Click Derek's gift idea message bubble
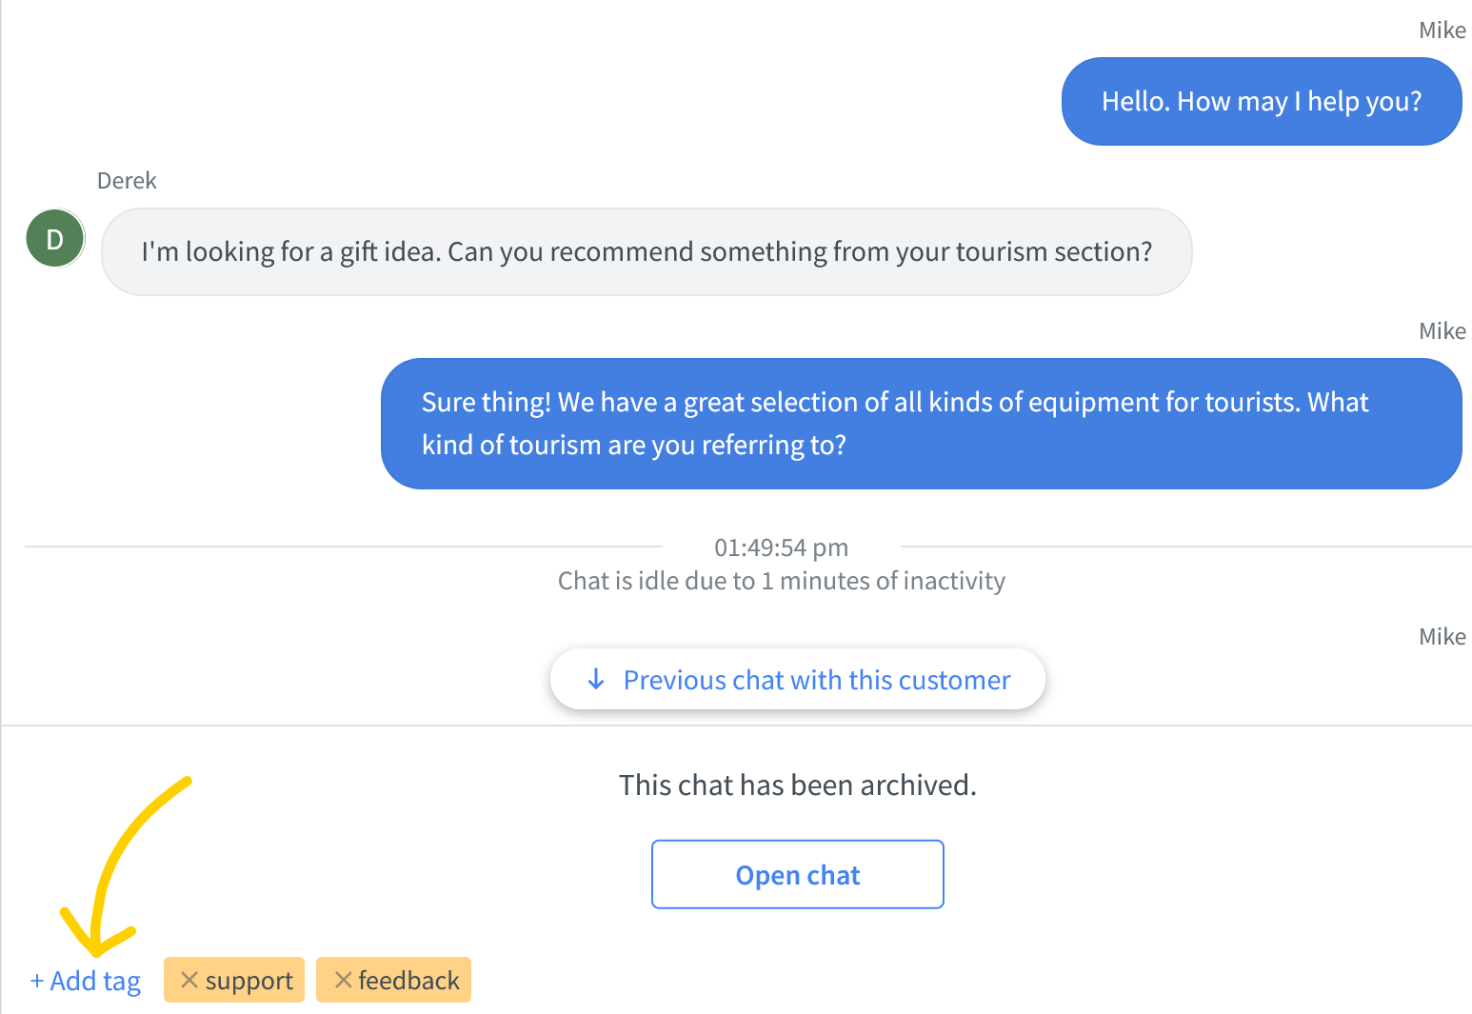1472x1014 pixels. 646,251
